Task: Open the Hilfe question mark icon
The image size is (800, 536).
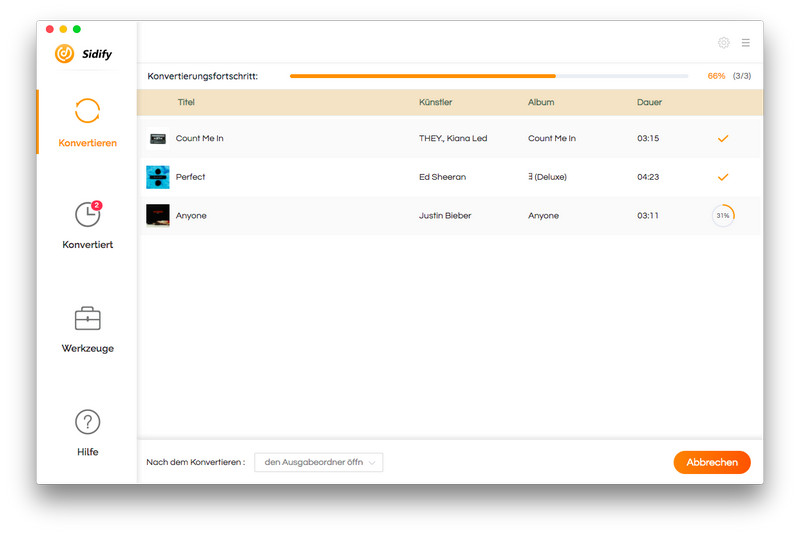Action: pos(88,422)
